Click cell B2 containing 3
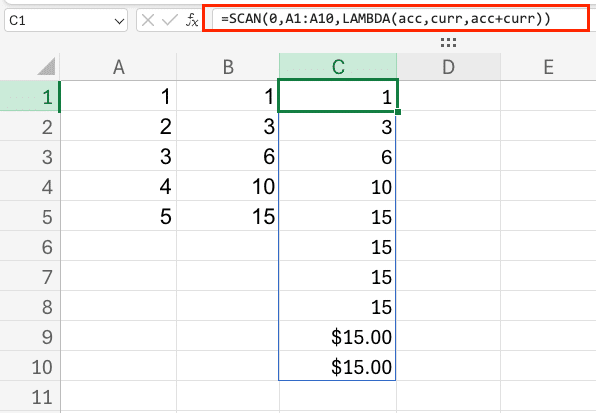The width and height of the screenshot is (596, 413). tap(228, 126)
